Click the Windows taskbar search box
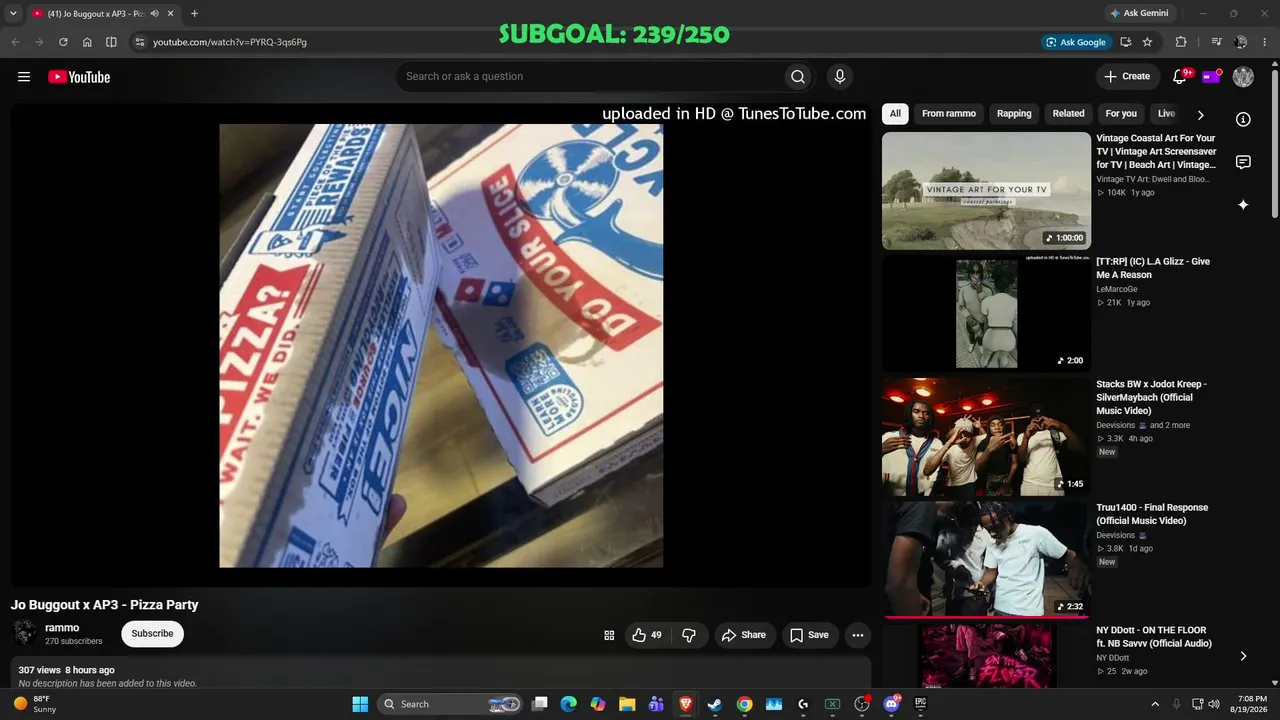This screenshot has height=720, width=1280. [x=451, y=704]
